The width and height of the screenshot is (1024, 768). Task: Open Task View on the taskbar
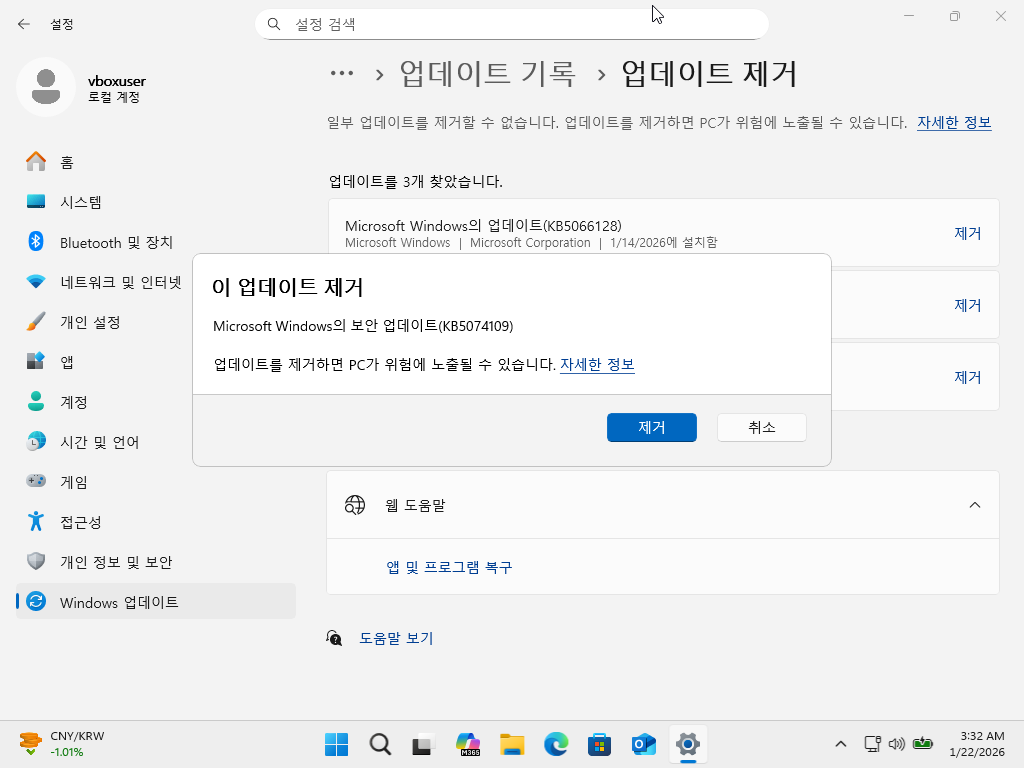point(423,744)
